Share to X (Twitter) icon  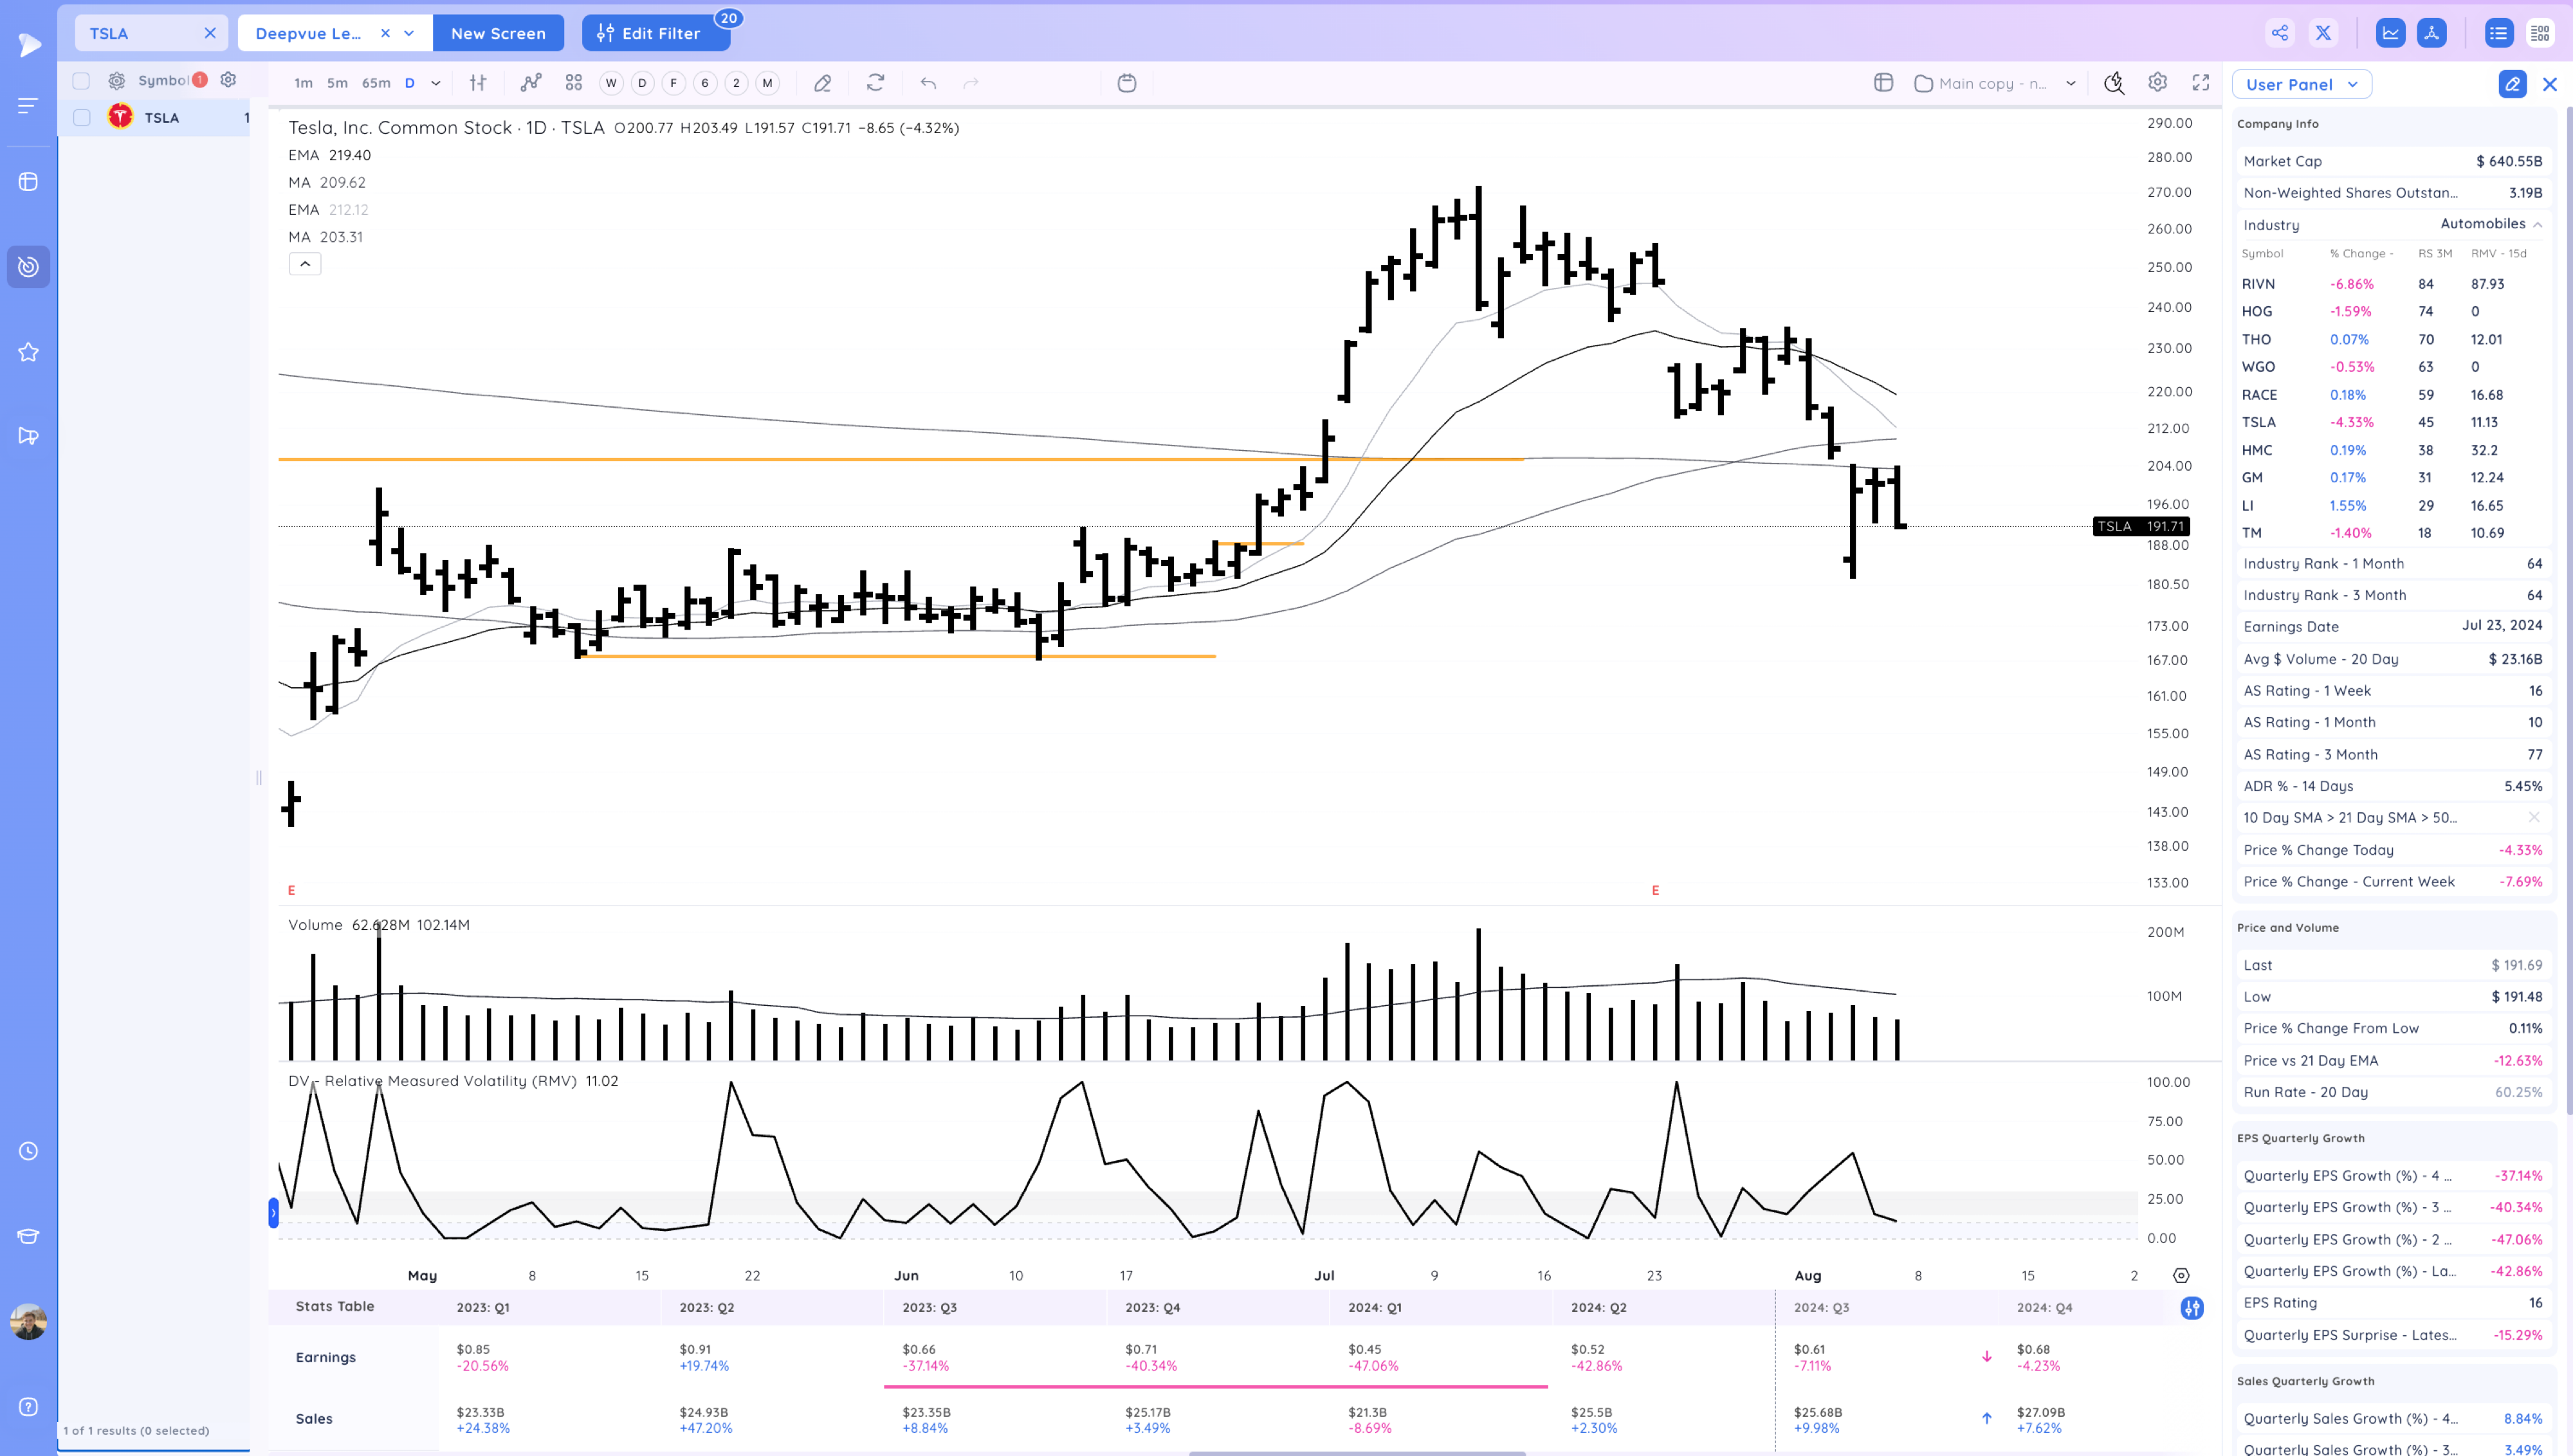[2322, 33]
